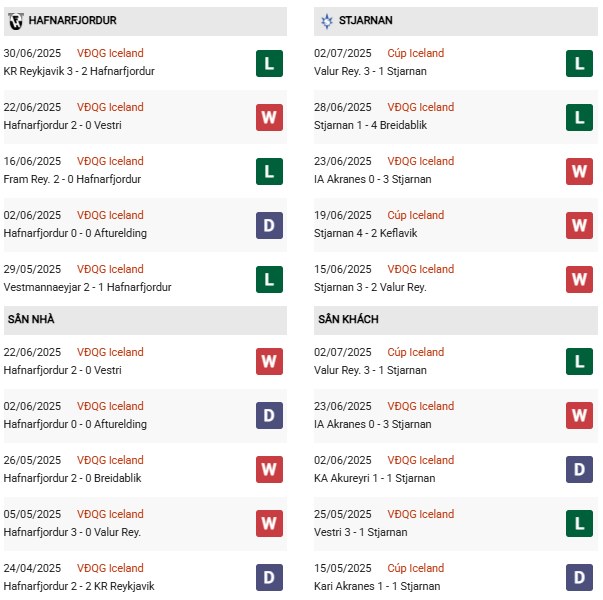603x600 pixels.
Task: Click the Hafnarfjordur 2-2 KR Reykjavik result
Action: pos(79,586)
